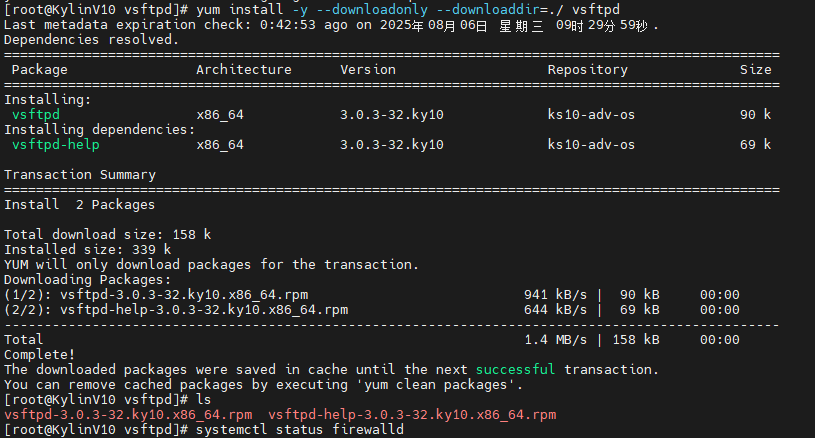Click the green vsftpd package name in table
This screenshot has width=815, height=438.
[x=36, y=115]
